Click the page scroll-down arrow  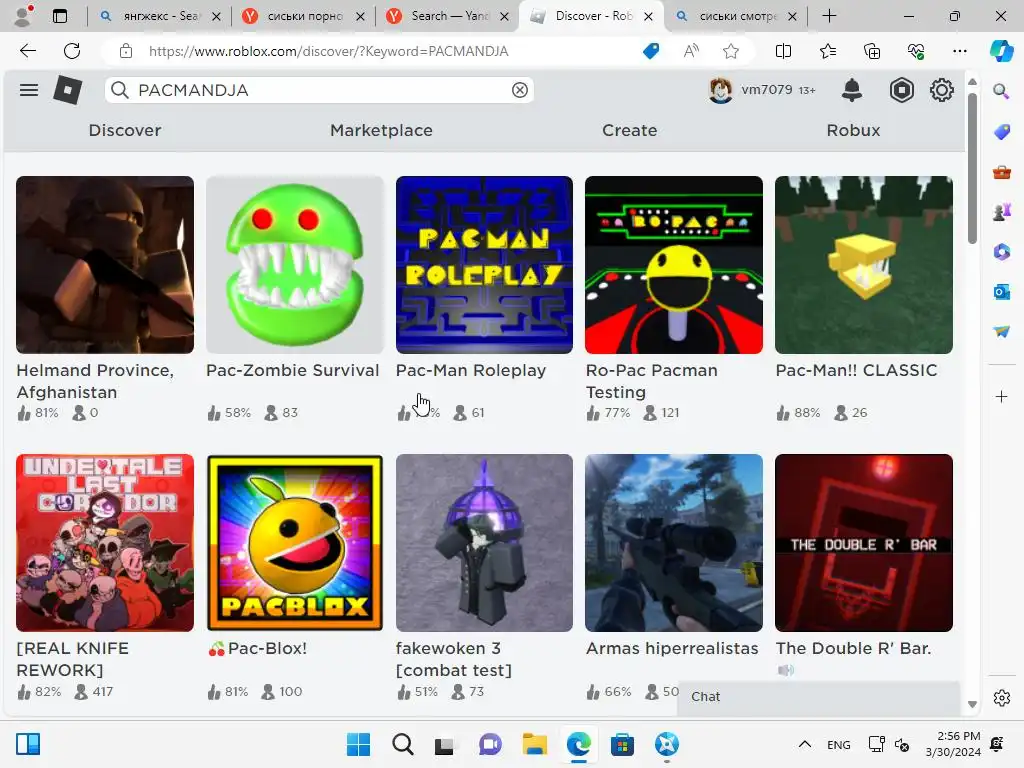(972, 704)
